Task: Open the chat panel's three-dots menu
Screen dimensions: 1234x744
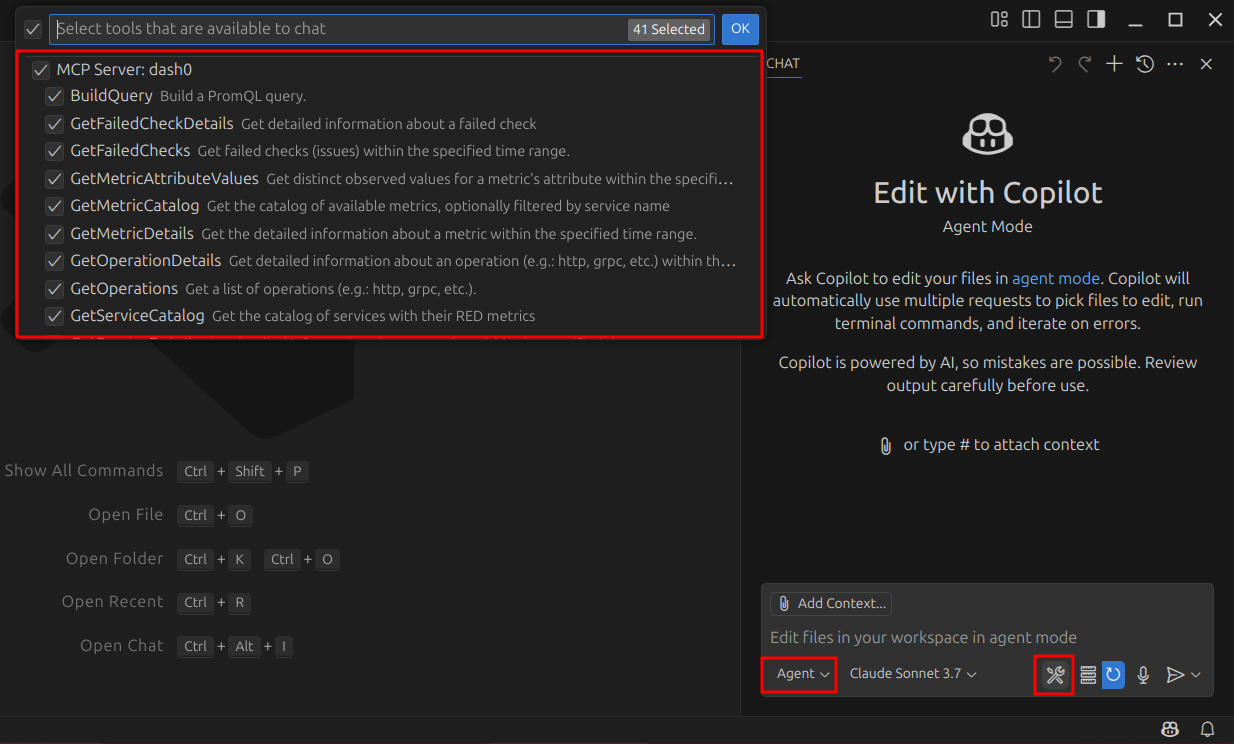Action: coord(1175,64)
